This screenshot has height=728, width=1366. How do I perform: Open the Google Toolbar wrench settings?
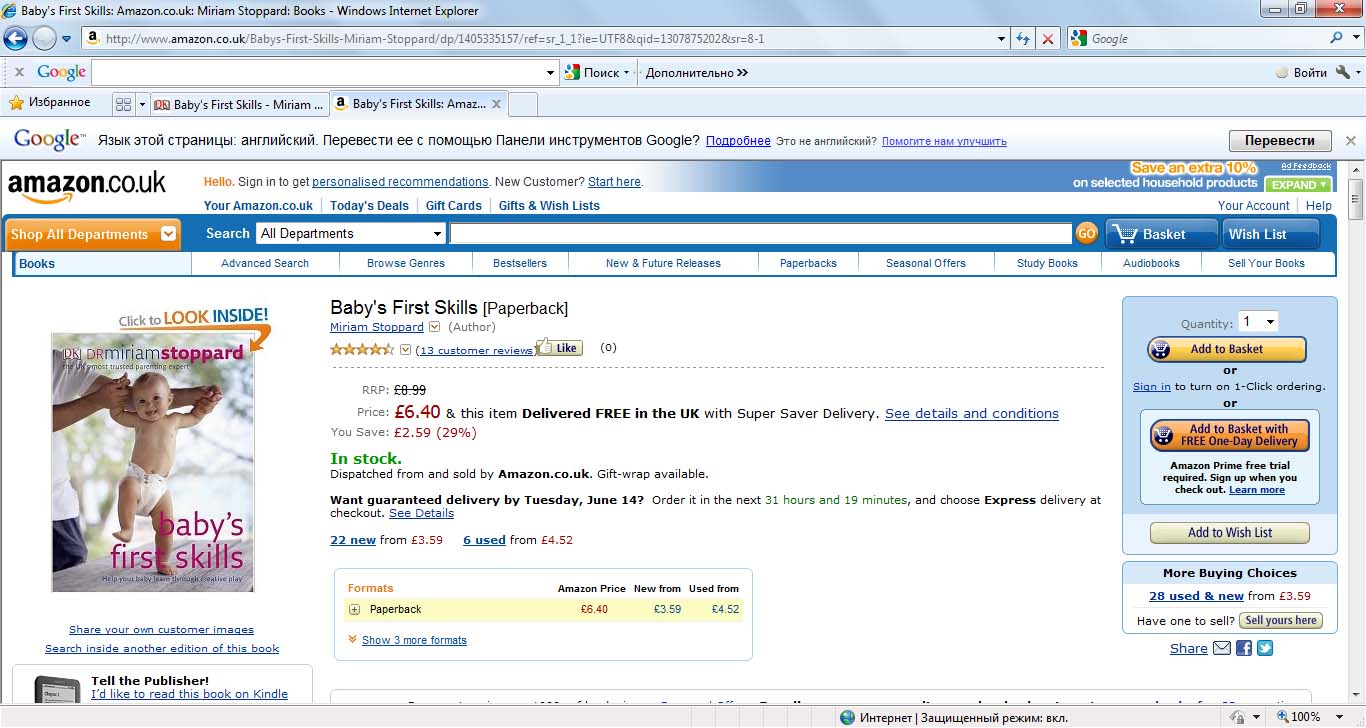[x=1343, y=72]
